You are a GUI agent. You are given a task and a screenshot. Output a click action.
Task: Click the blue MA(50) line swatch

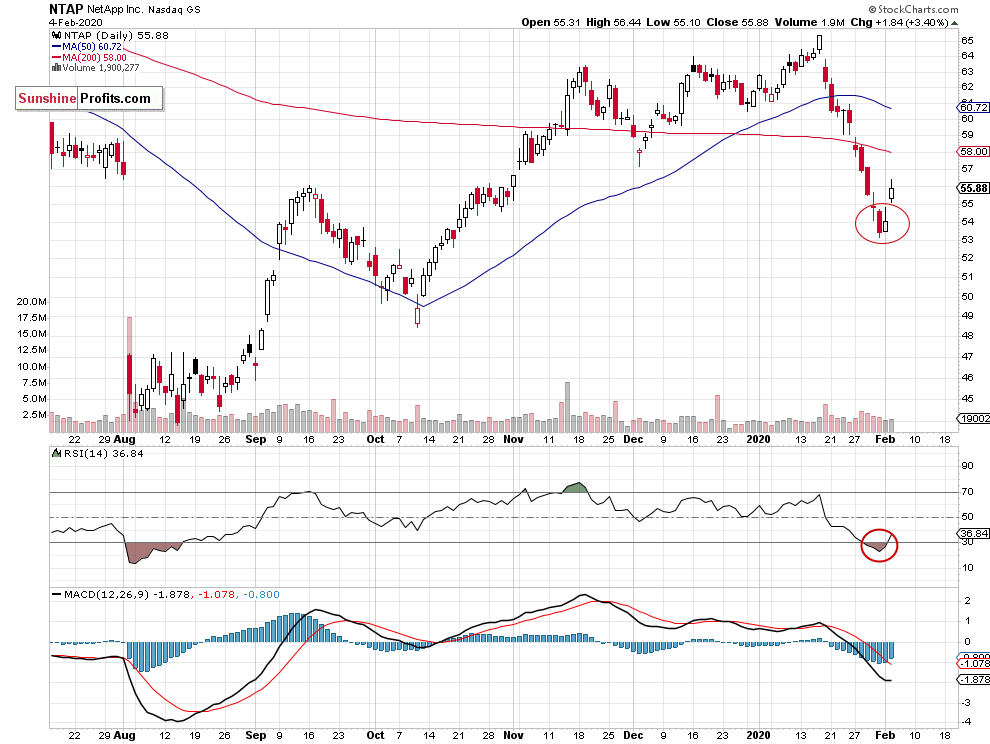[x=56, y=47]
